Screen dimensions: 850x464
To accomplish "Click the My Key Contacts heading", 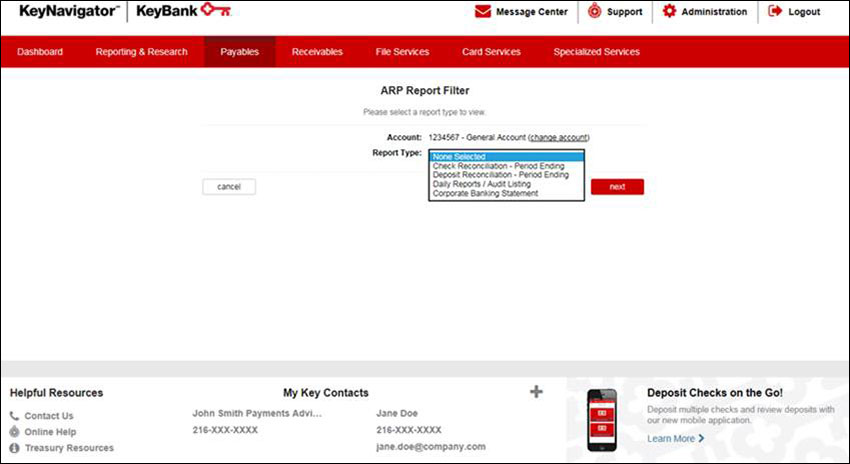I will click(x=326, y=392).
